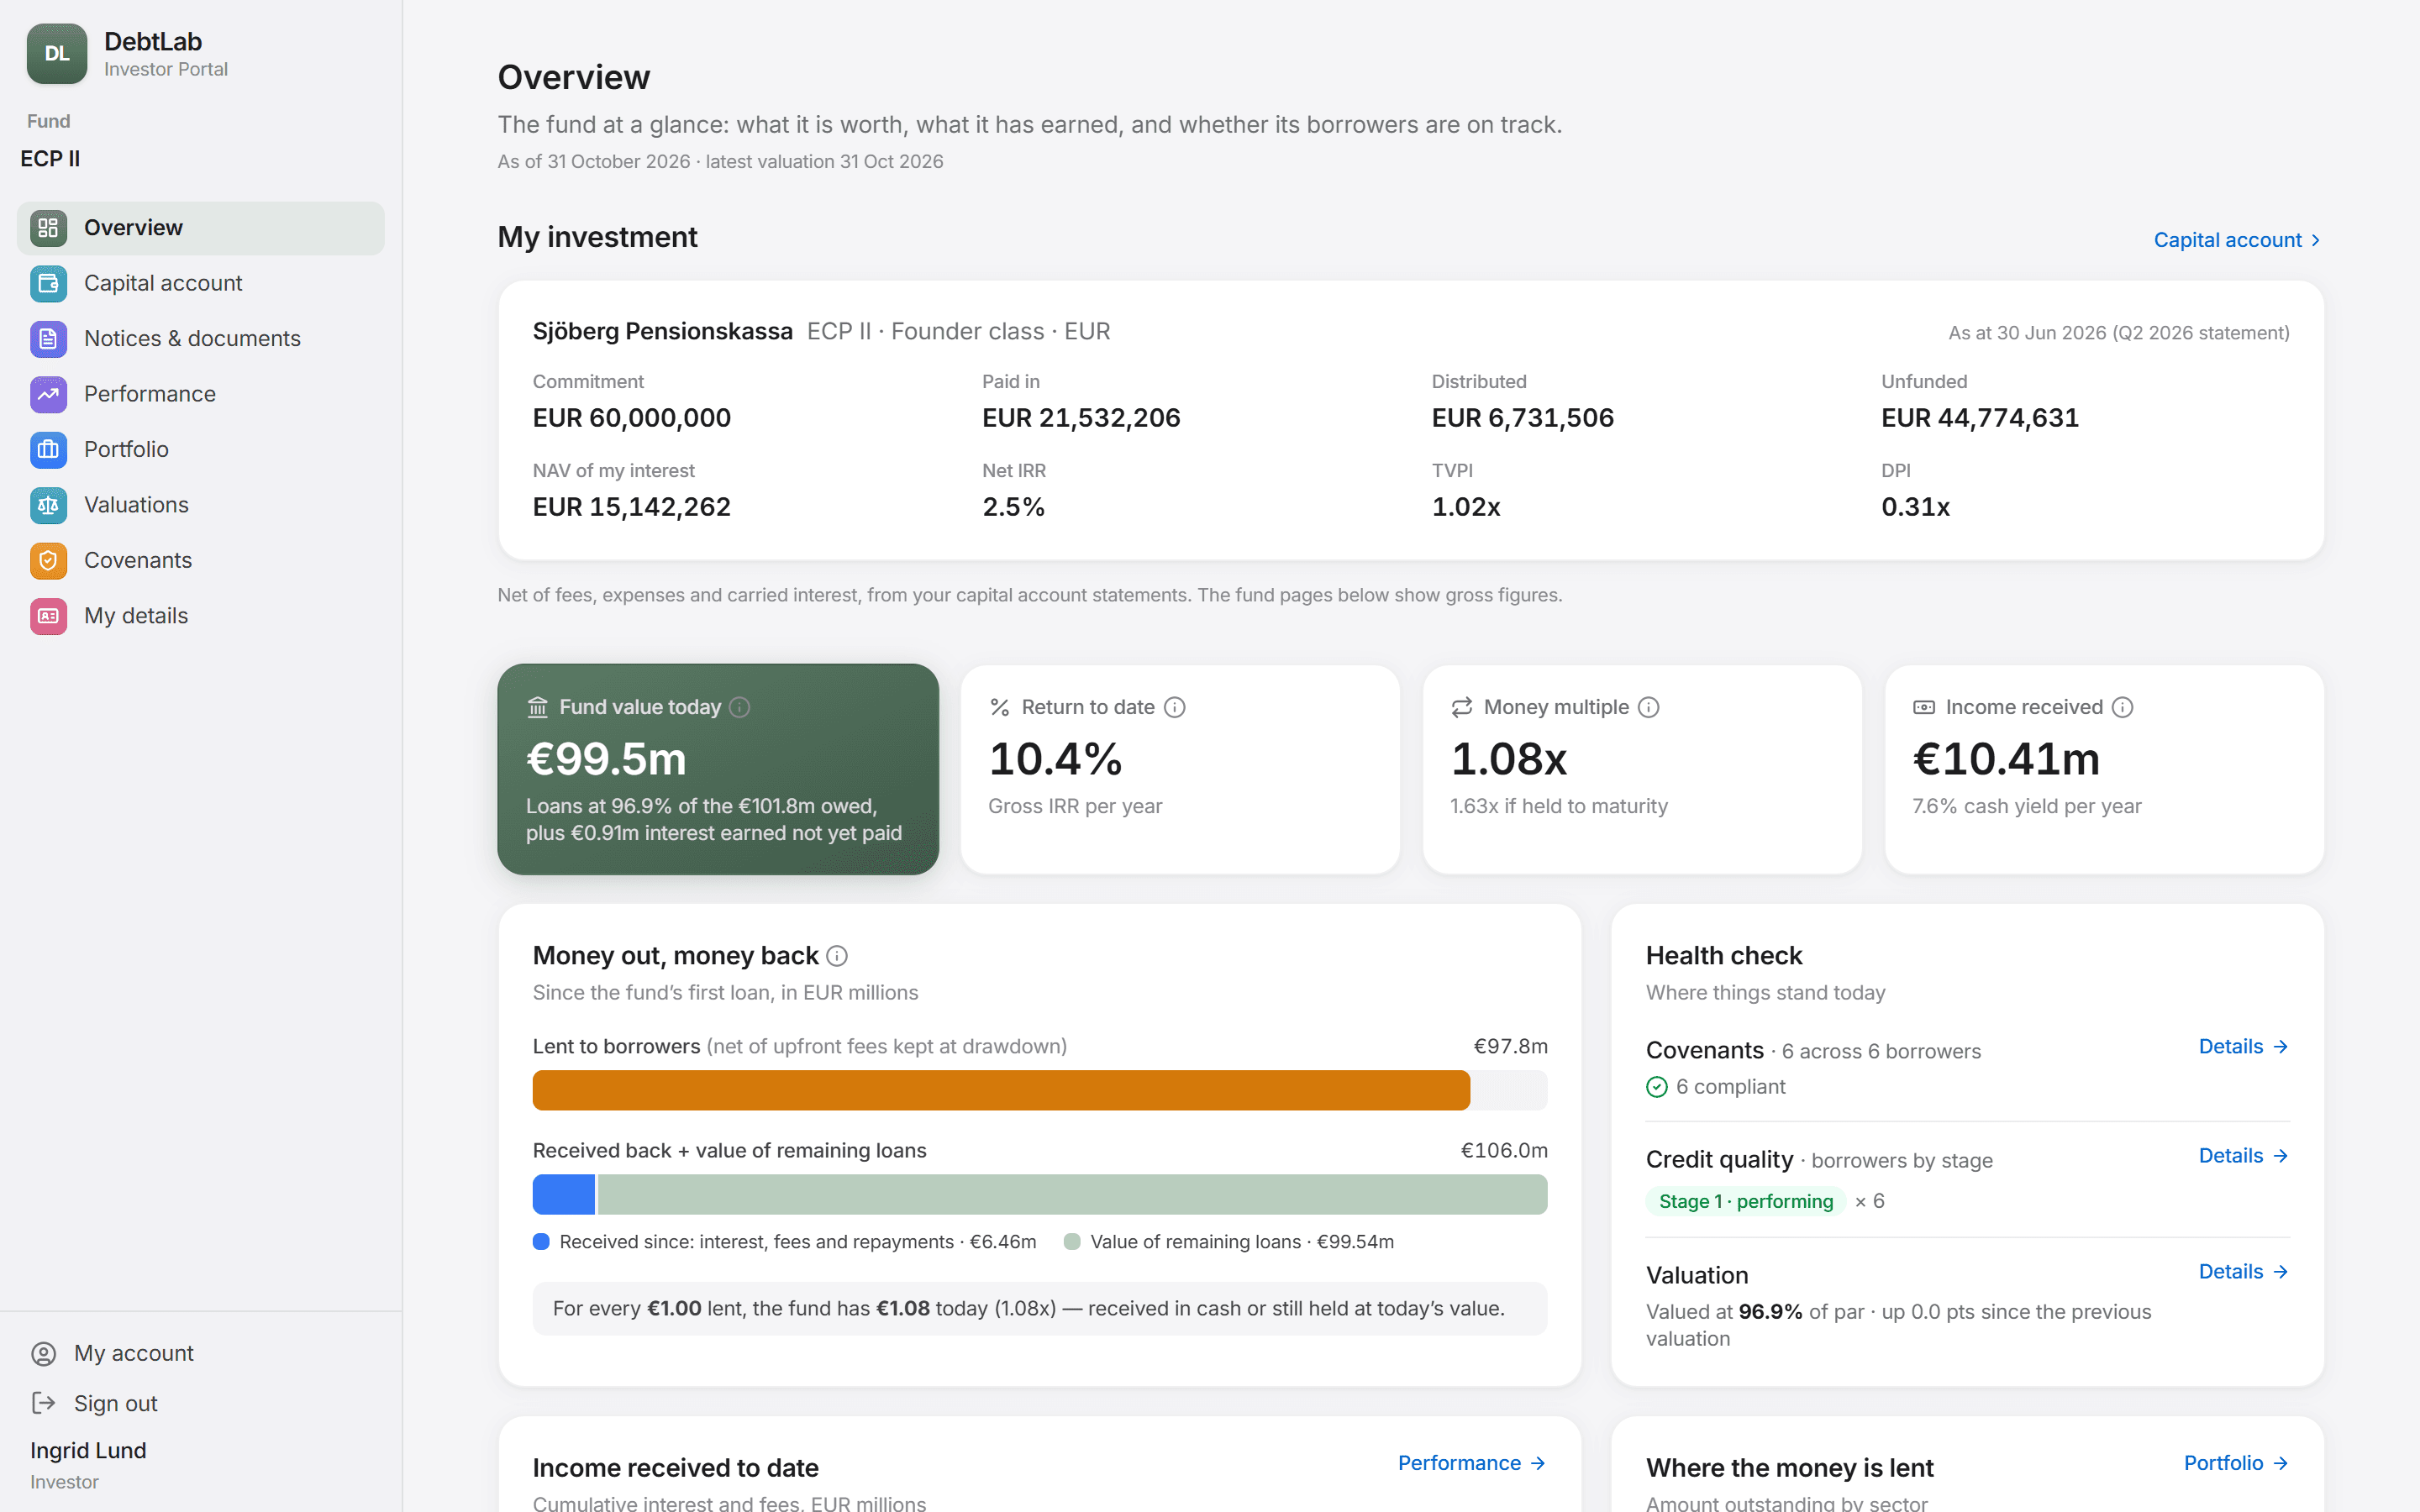Viewport: 2420px width, 1512px height.
Task: Follow the Performance link on income card
Action: coord(1472,1464)
